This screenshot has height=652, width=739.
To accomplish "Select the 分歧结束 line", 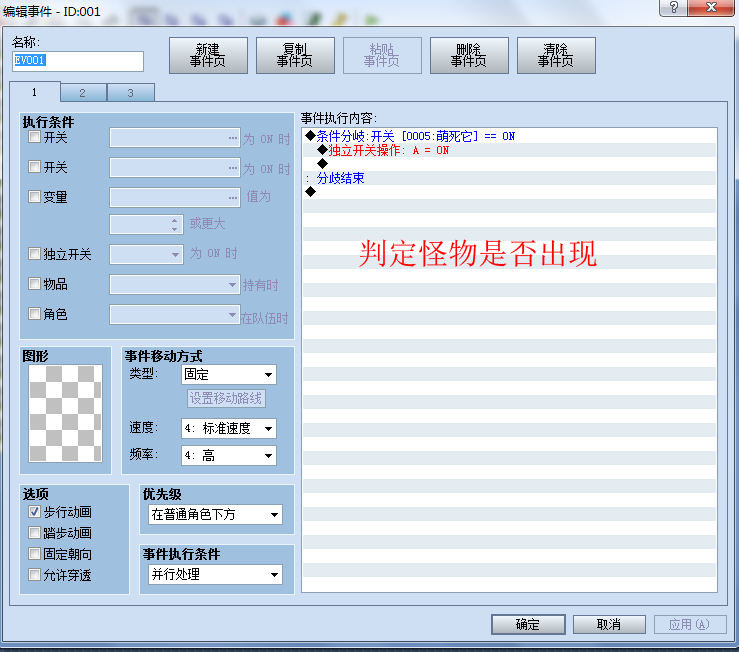I will click(509, 178).
